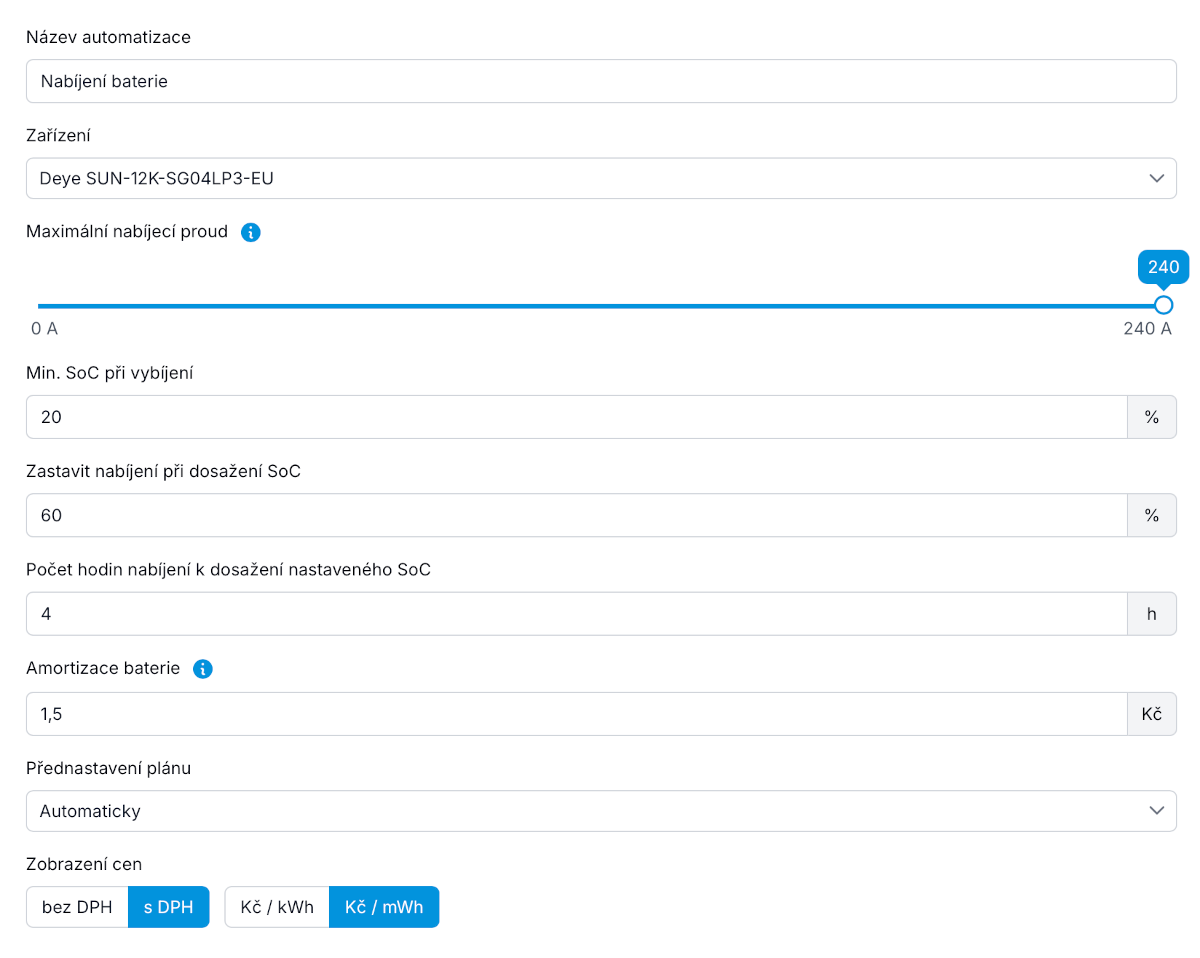Image resolution: width=1200 pixels, height=958 pixels.
Task: Select the 's DPH' price option
Action: (169, 908)
